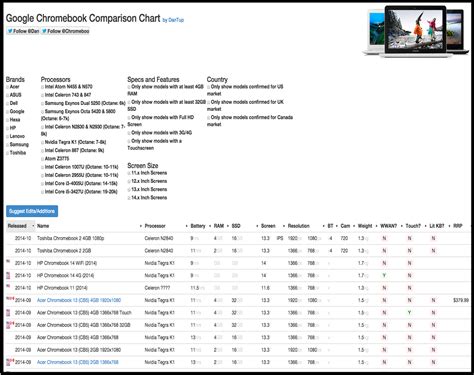Sort table by SSD column header
This screenshot has width=474, height=375.
[x=236, y=226]
